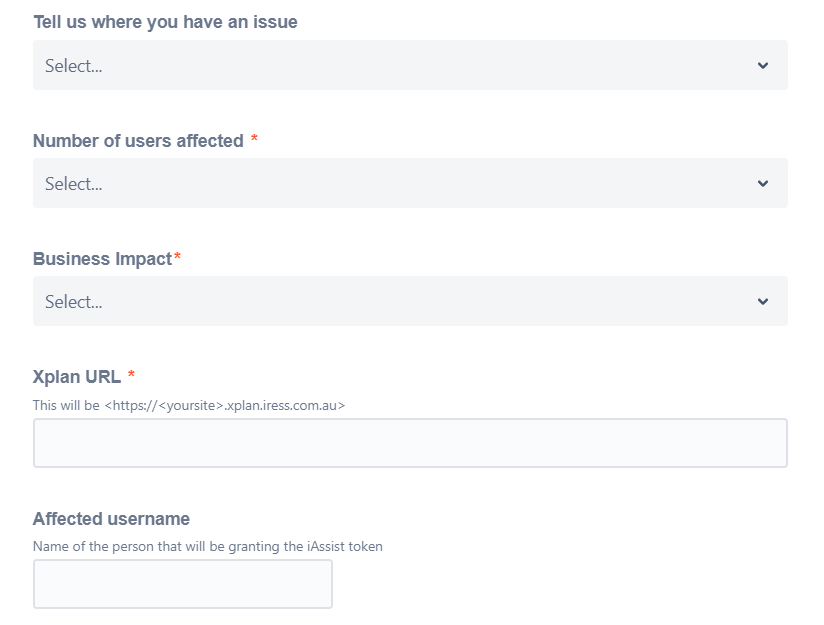Click the 'Select...' placeholder in the Business Impact field
Screen dimensions: 824x625
pos(74,302)
